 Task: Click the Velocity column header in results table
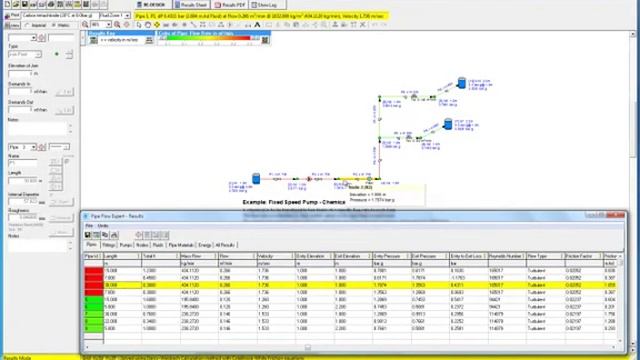pos(275,256)
